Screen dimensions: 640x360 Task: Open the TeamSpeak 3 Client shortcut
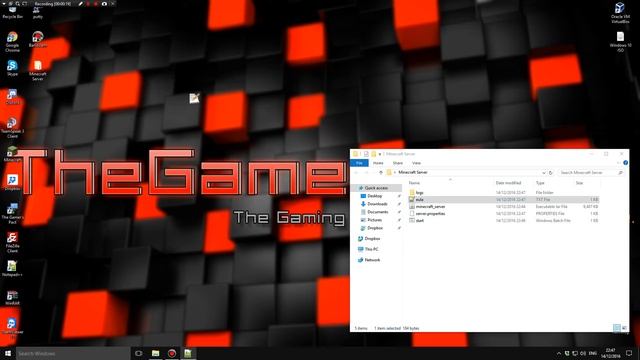coord(12,128)
